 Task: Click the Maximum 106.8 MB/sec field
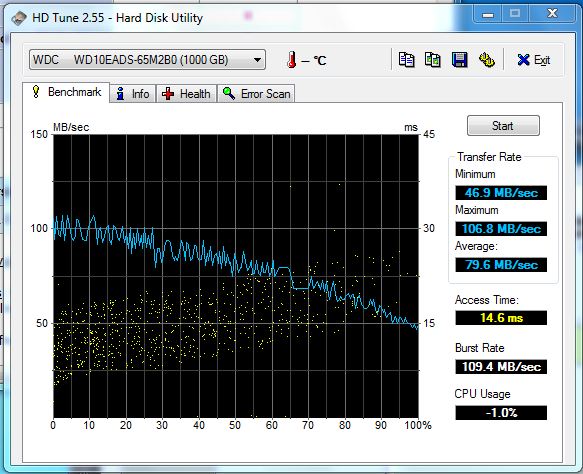501,229
